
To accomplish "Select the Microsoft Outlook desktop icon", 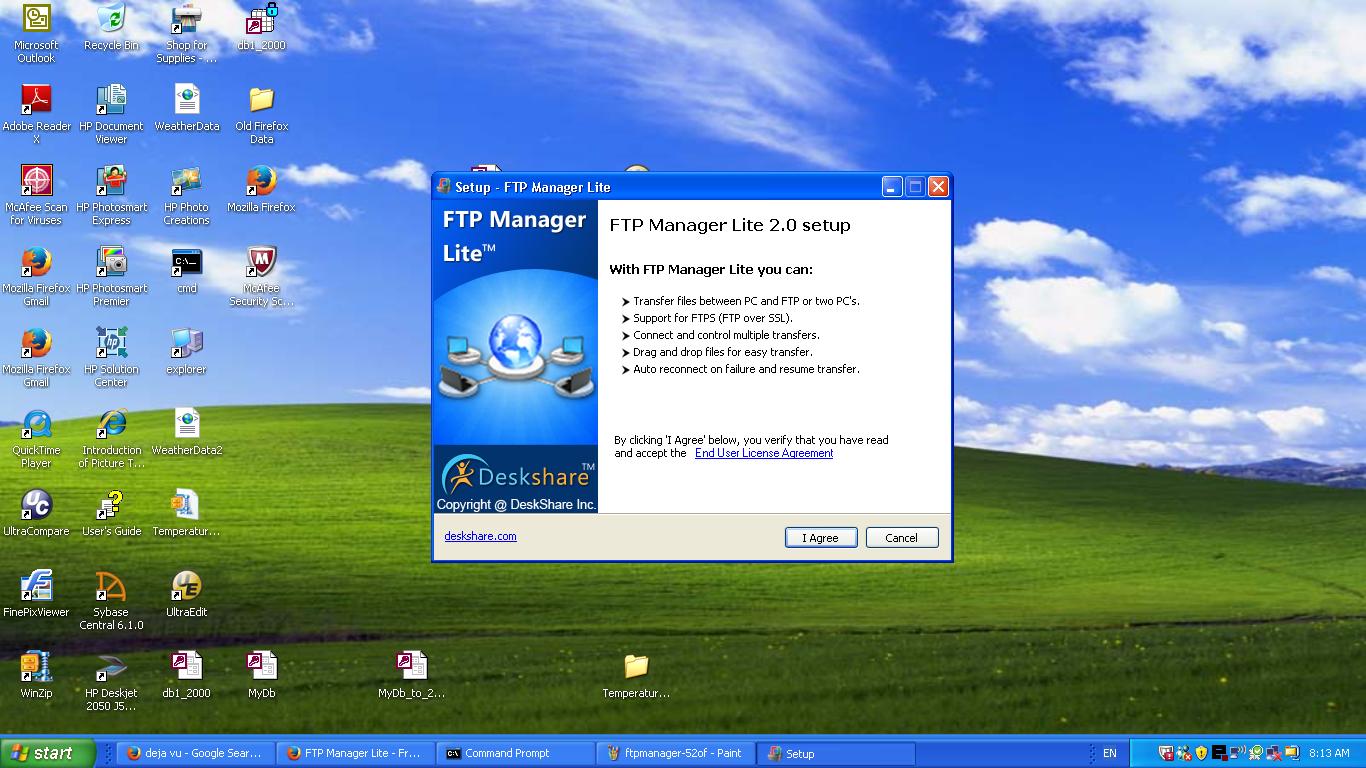I will pos(37,20).
